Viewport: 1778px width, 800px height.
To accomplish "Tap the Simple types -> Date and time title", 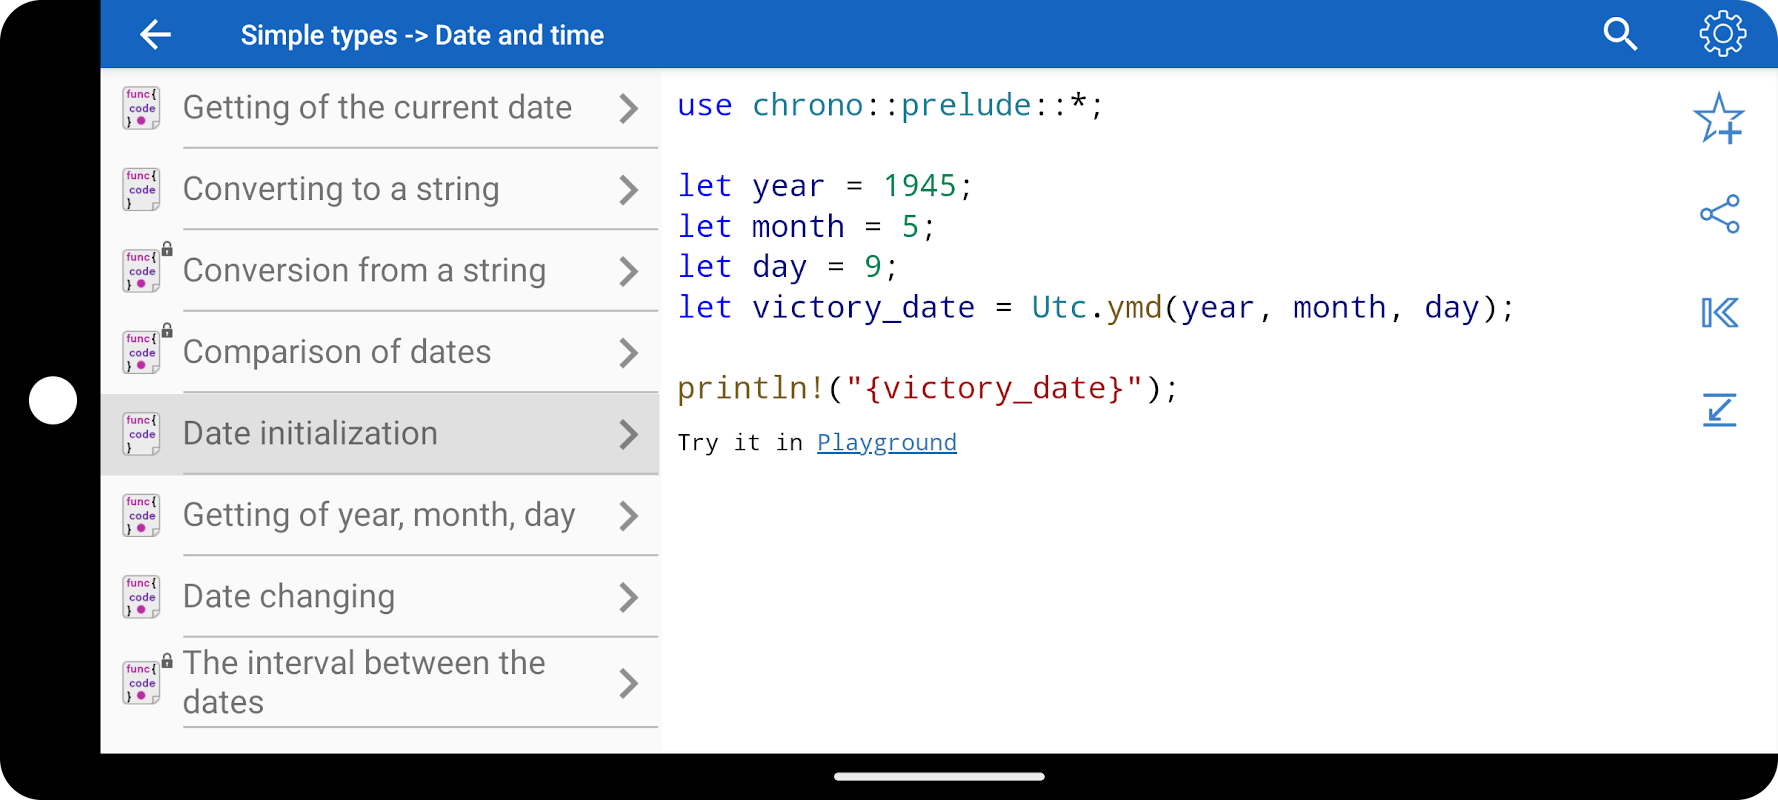I will pyautogui.click(x=422, y=35).
